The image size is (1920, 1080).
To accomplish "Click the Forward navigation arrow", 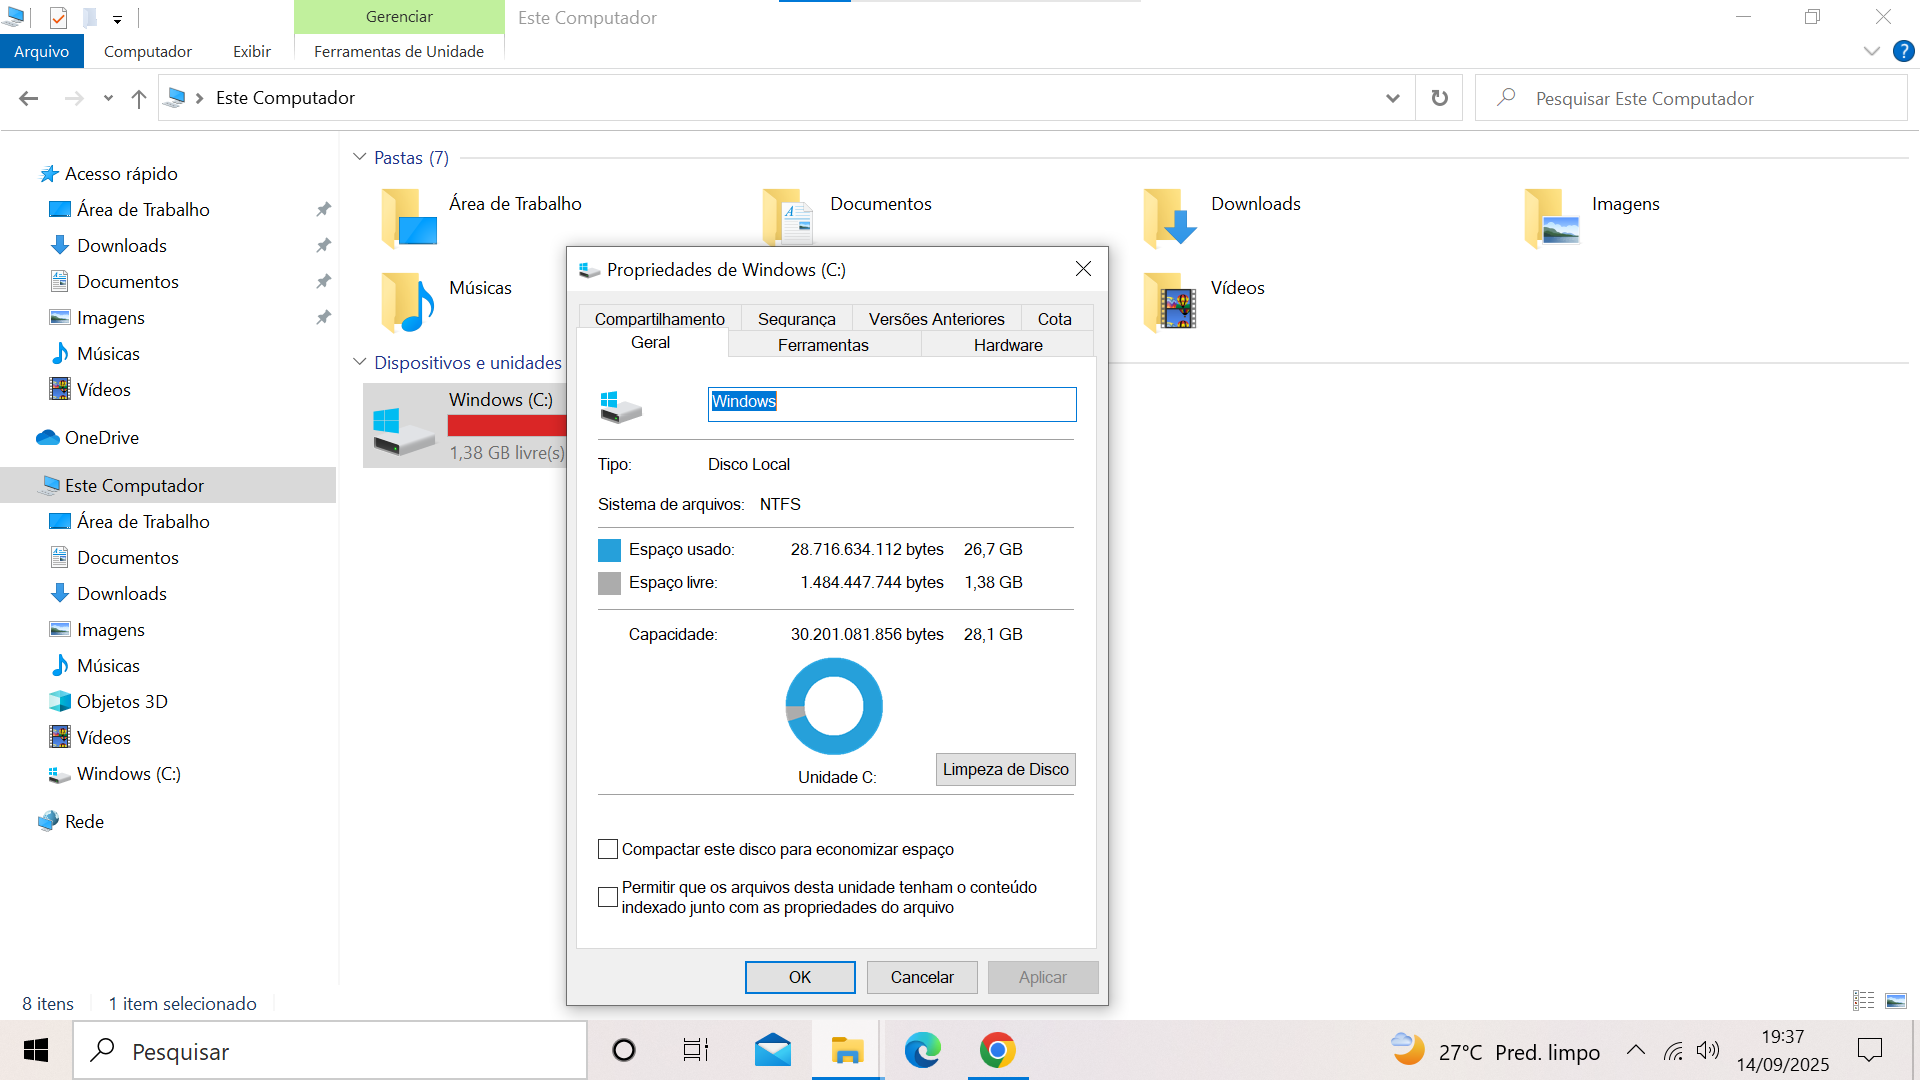I will coord(74,98).
